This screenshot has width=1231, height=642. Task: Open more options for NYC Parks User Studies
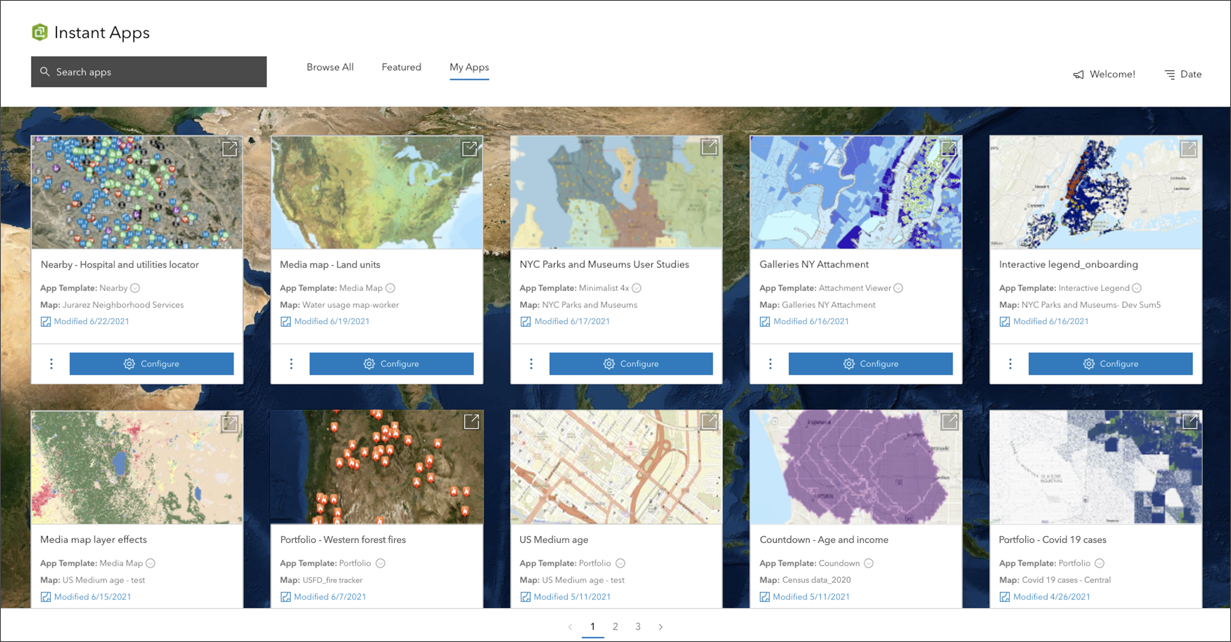[x=531, y=364]
